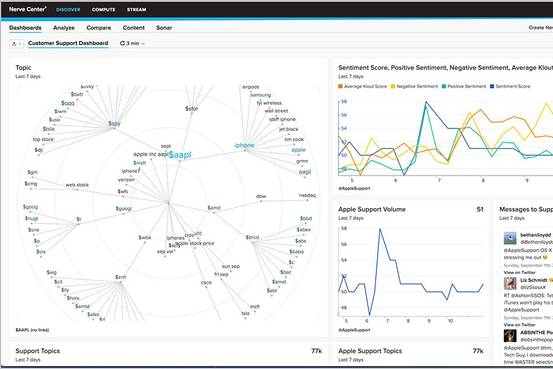553x369 pixels.
Task: Click the nasdaq topic node
Action: [x=307, y=195]
